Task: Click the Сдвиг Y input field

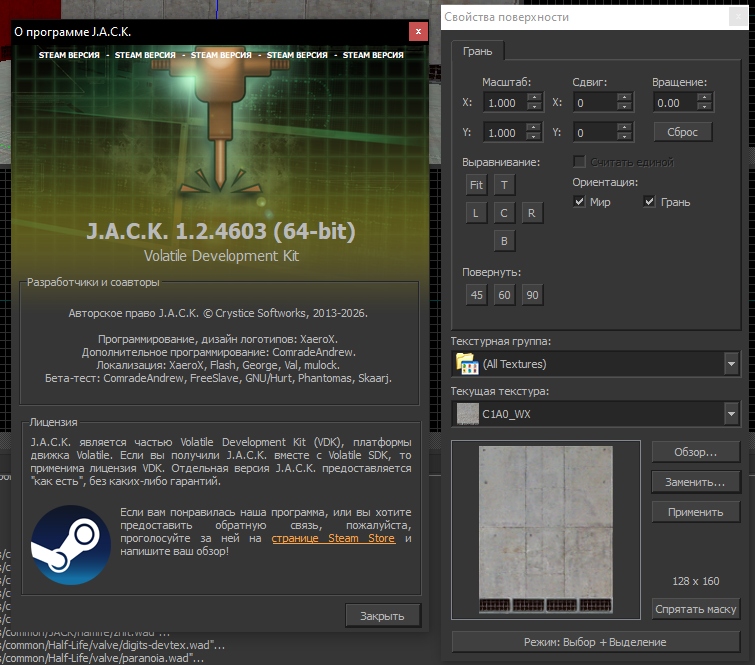Action: pos(595,132)
